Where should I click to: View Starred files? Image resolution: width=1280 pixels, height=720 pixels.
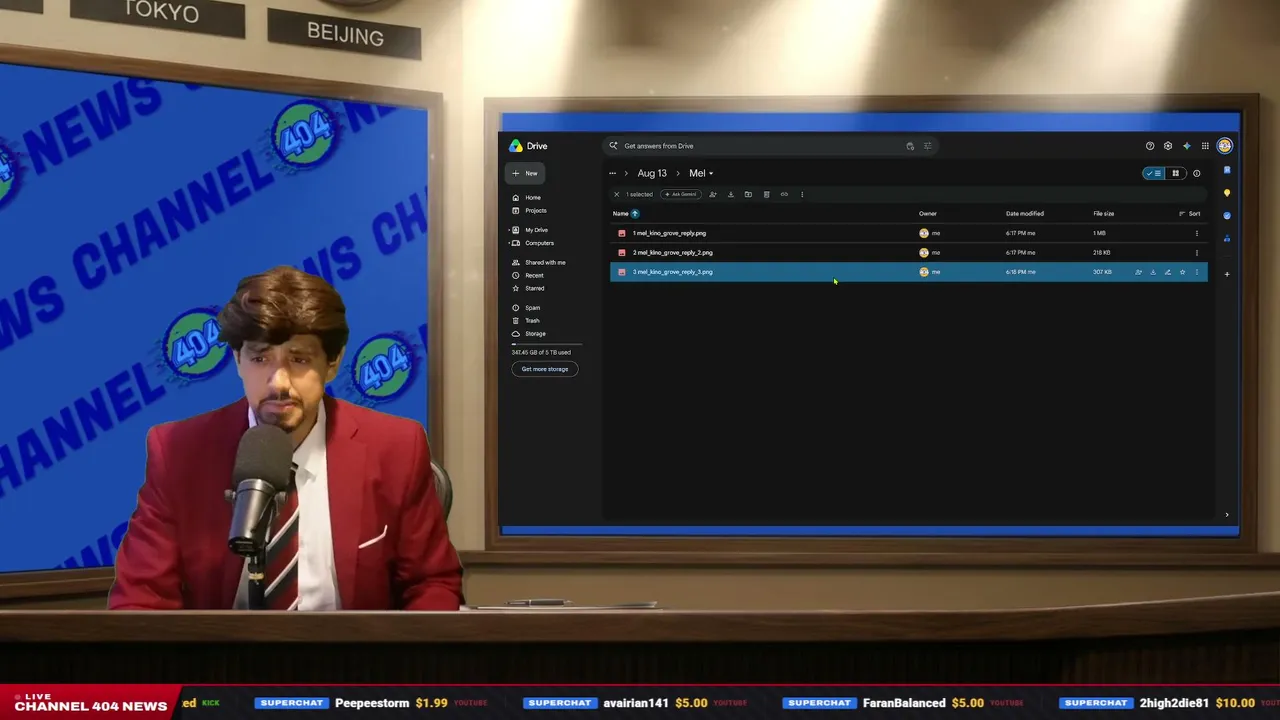click(x=529, y=289)
